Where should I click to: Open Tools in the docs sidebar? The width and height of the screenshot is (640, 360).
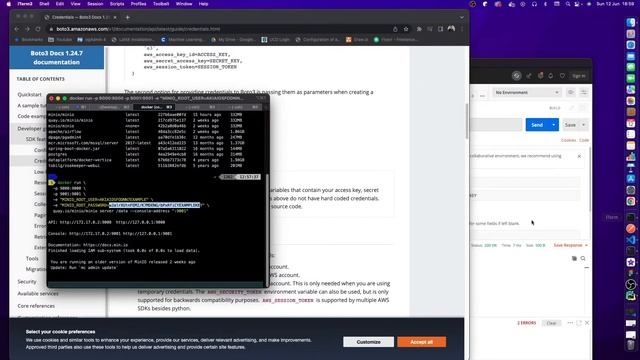32,258
